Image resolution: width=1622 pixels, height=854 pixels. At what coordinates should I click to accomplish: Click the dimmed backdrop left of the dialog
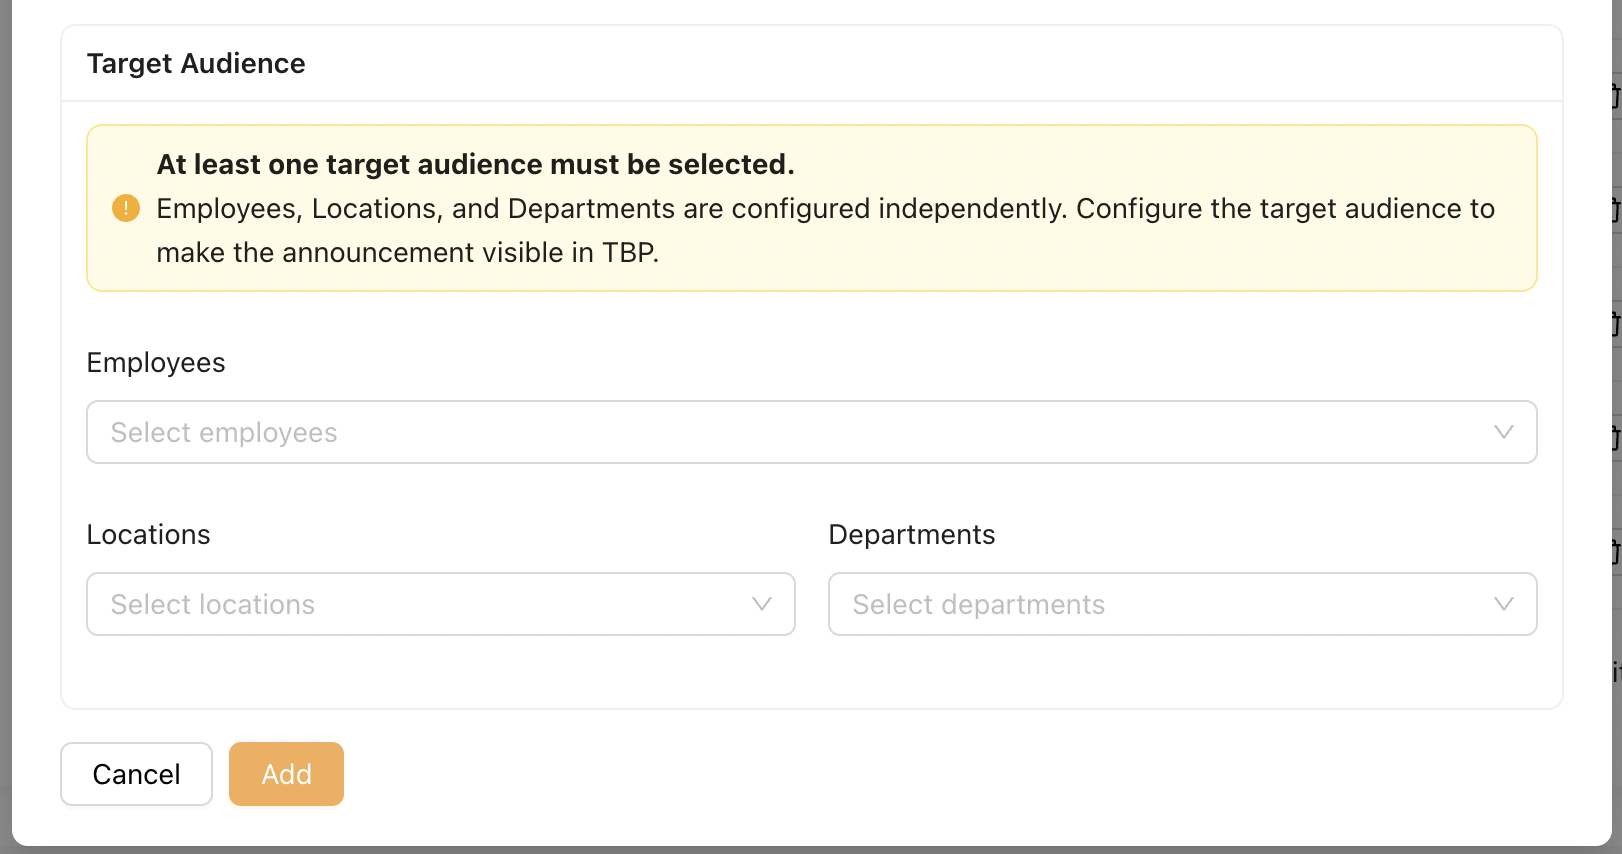[x=5, y=400]
